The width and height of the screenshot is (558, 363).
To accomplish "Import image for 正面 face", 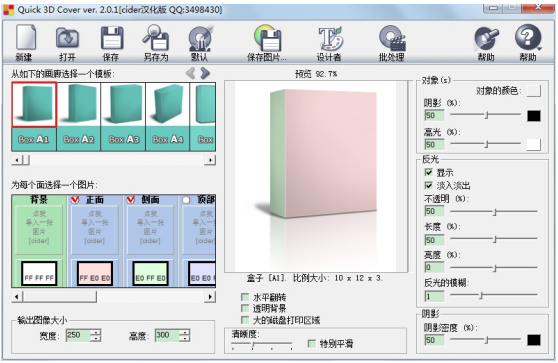I will (x=95, y=230).
